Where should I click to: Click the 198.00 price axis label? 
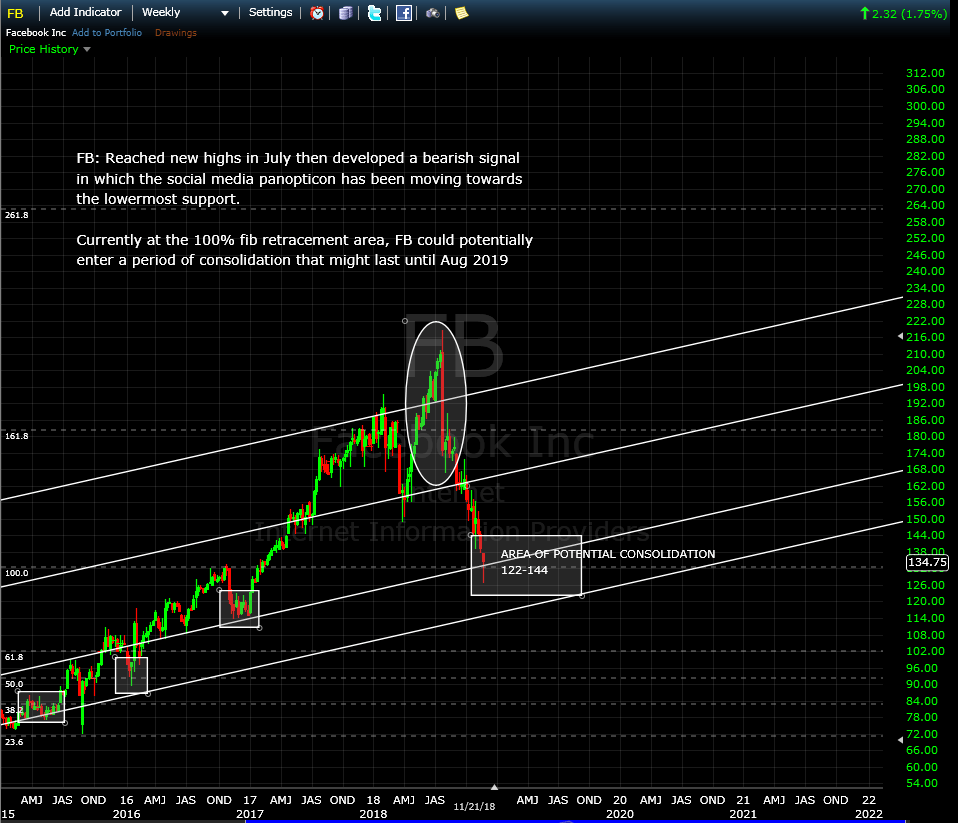pos(925,387)
